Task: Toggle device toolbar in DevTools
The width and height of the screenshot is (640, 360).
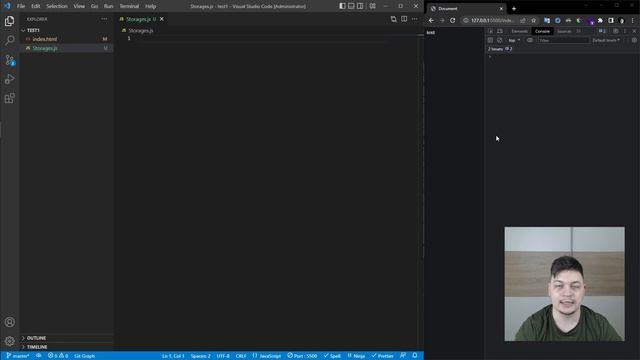Action: (x=500, y=31)
